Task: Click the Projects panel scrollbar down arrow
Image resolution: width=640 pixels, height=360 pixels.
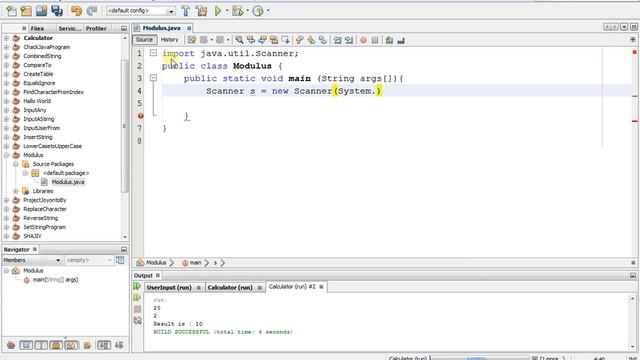Action: click(125, 237)
